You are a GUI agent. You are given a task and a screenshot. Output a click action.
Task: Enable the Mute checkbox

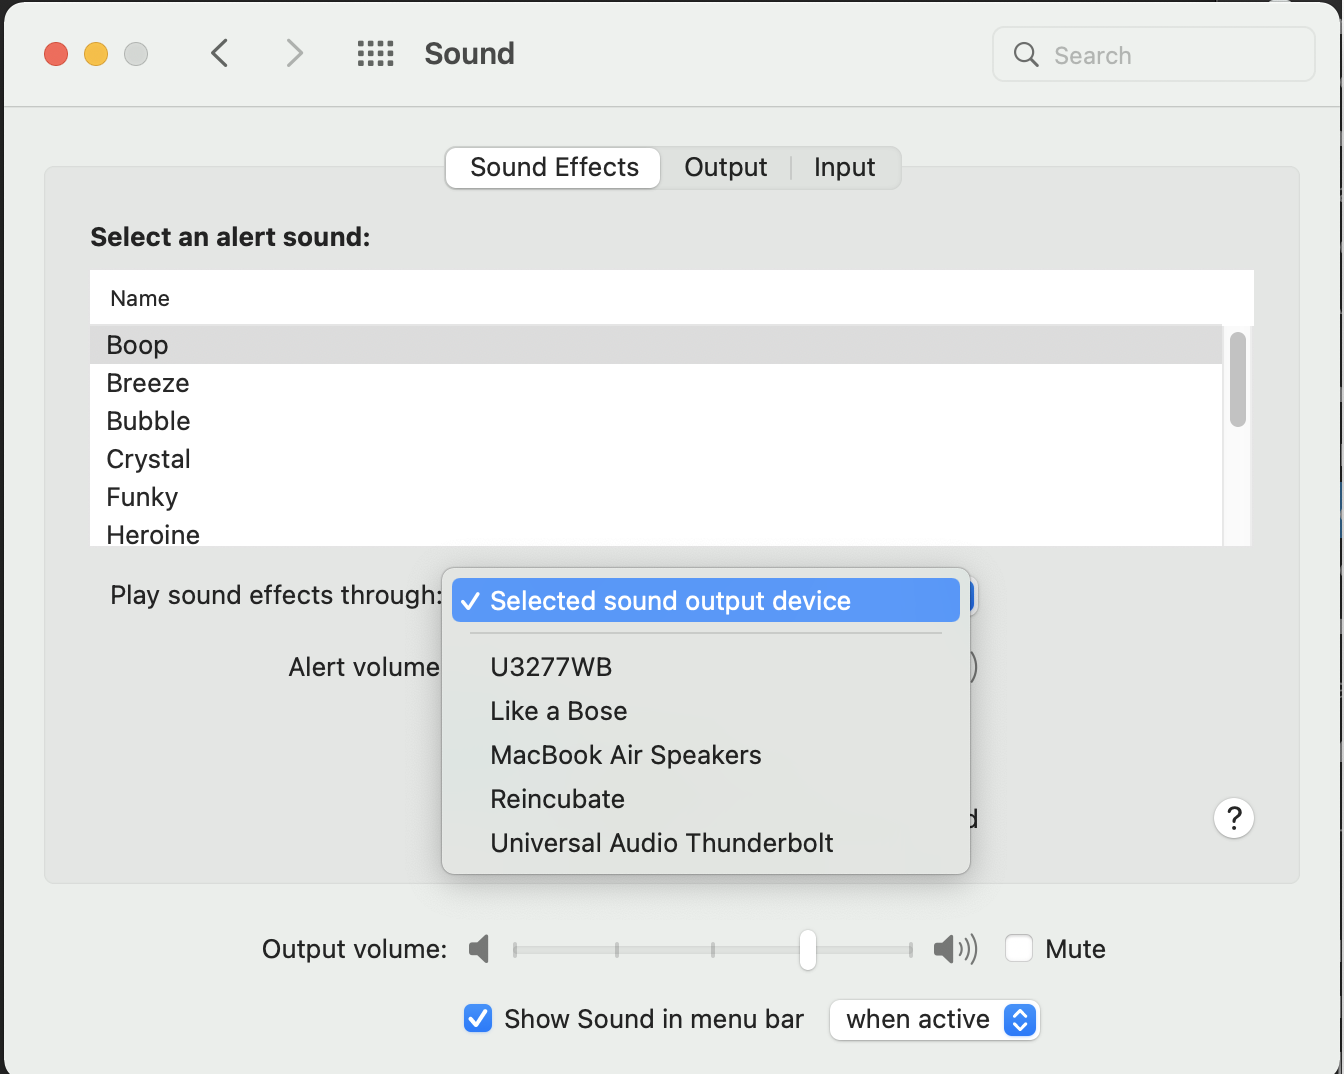click(x=1019, y=948)
